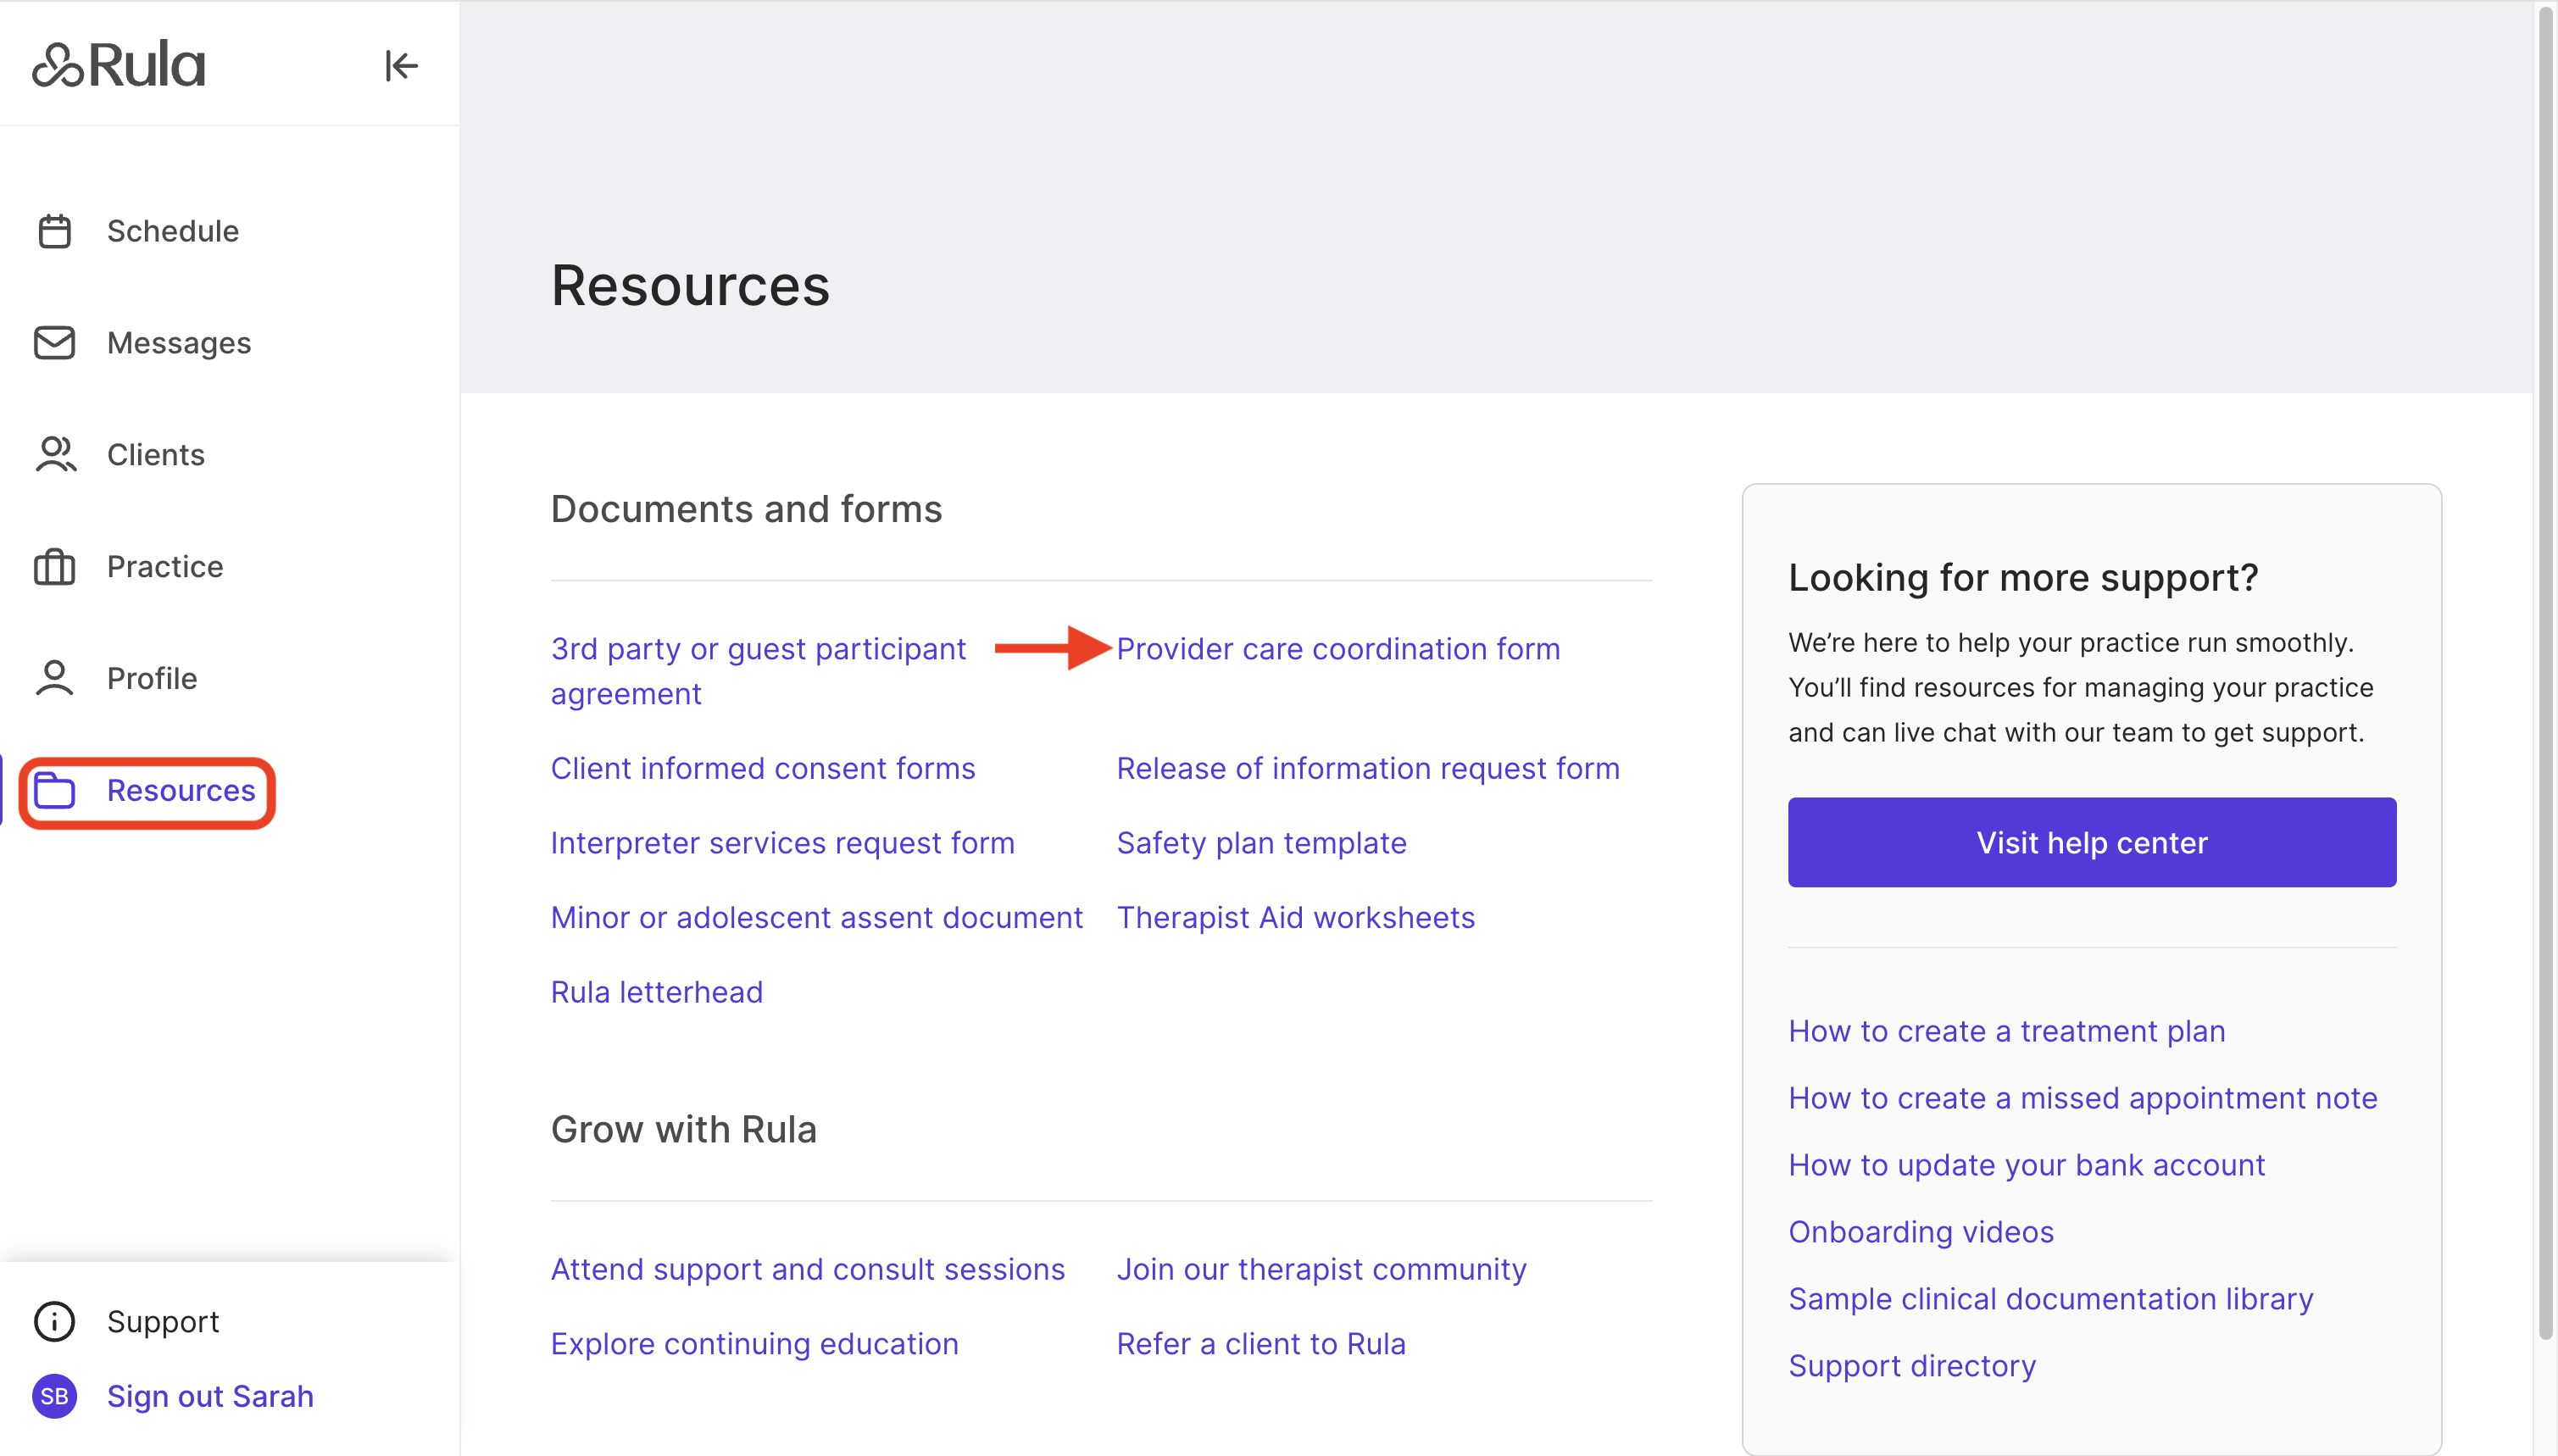
Task: Open the Safety plan template link
Action: coord(1261,843)
